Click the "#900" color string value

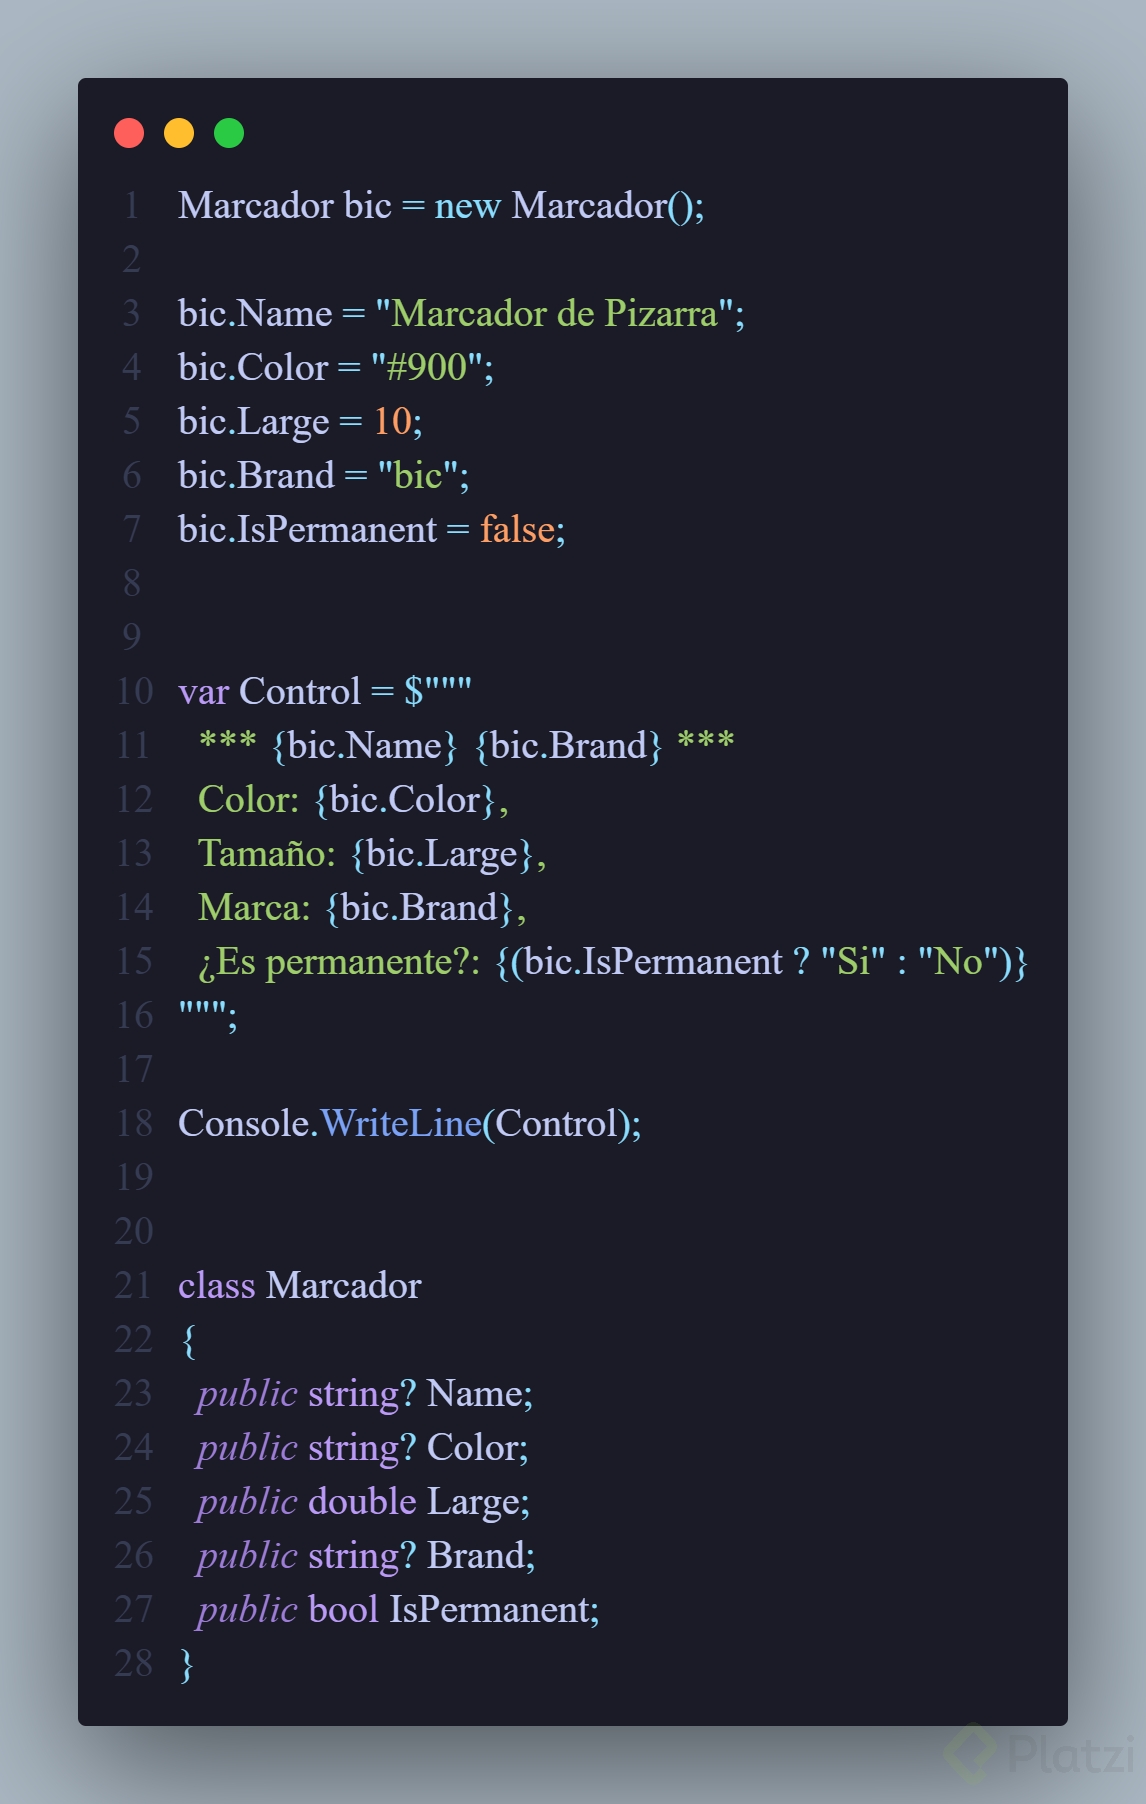click(426, 368)
